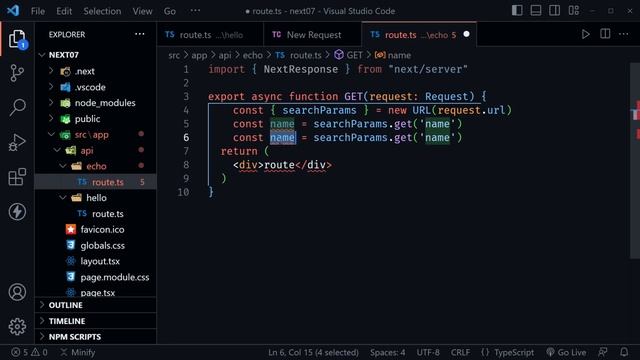This screenshot has height=360, width=640.
Task: Toggle the primary side bar layout icon
Action: click(x=517, y=10)
